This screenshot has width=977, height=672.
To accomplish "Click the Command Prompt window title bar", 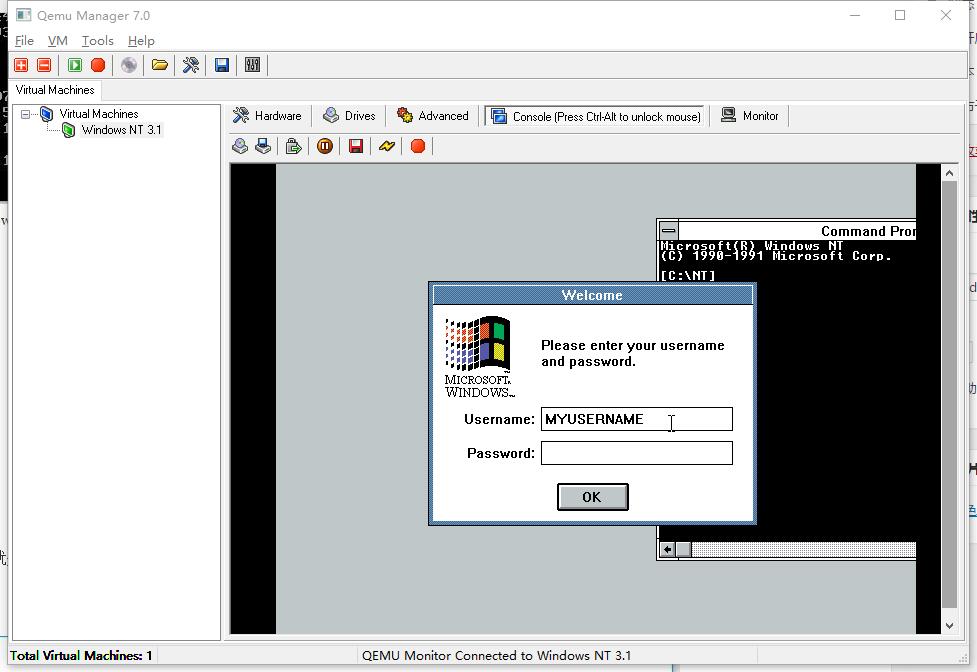I will point(797,230).
